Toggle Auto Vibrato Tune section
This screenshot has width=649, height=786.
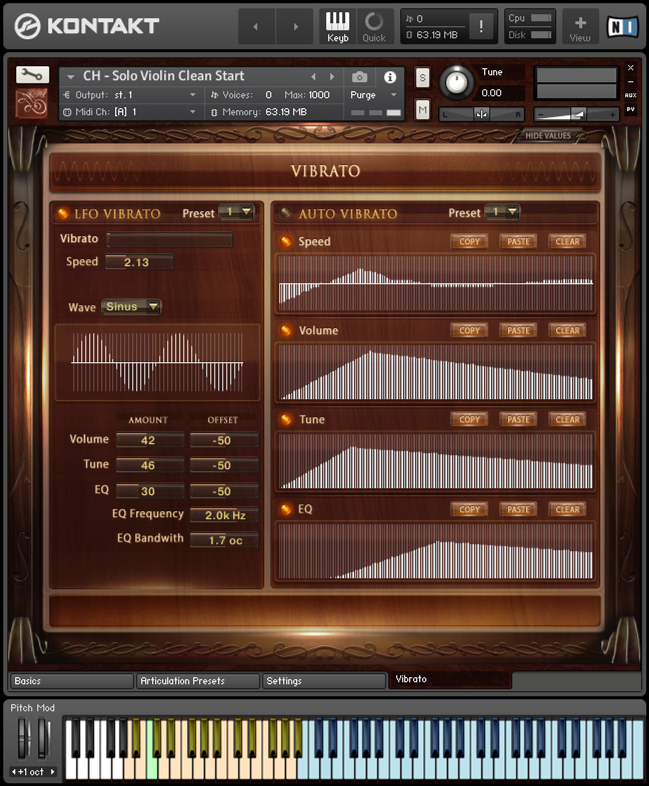point(286,420)
